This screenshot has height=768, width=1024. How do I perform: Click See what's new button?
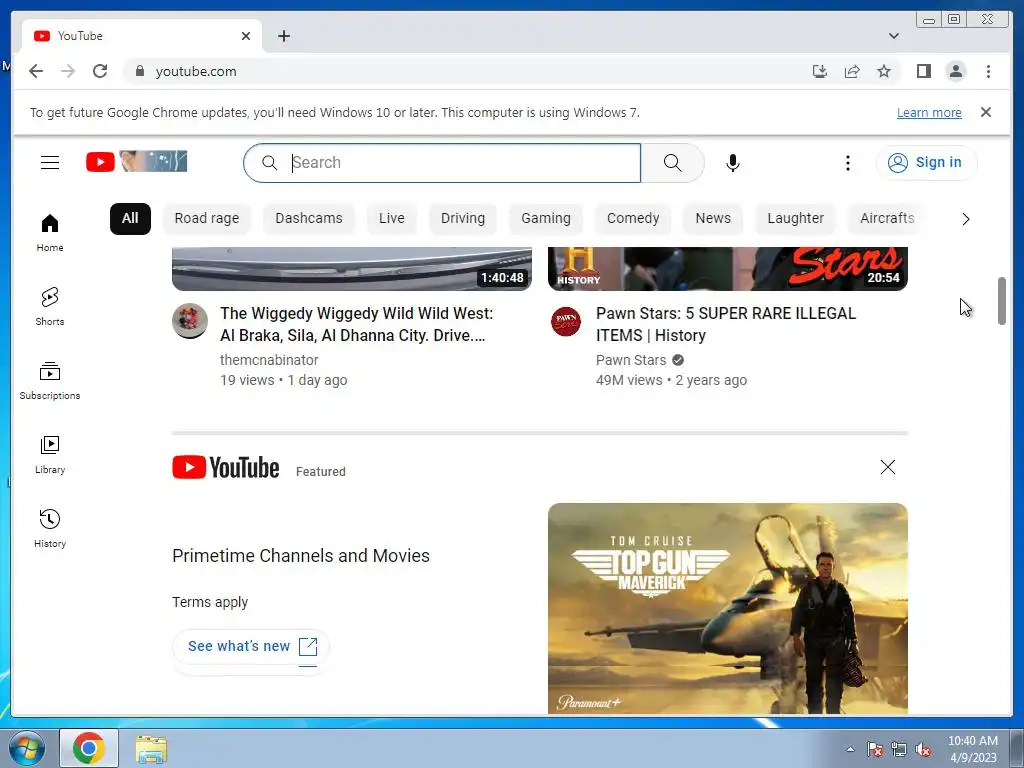251,647
